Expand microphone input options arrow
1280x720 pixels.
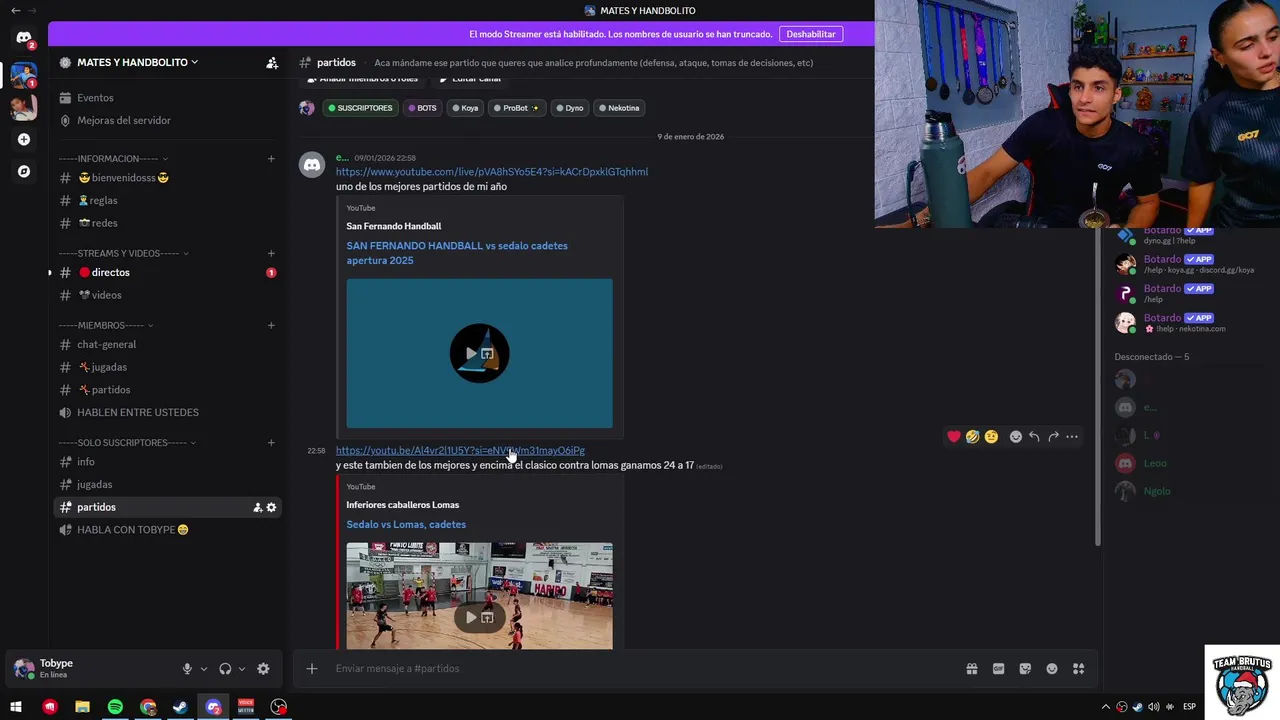click(x=204, y=669)
